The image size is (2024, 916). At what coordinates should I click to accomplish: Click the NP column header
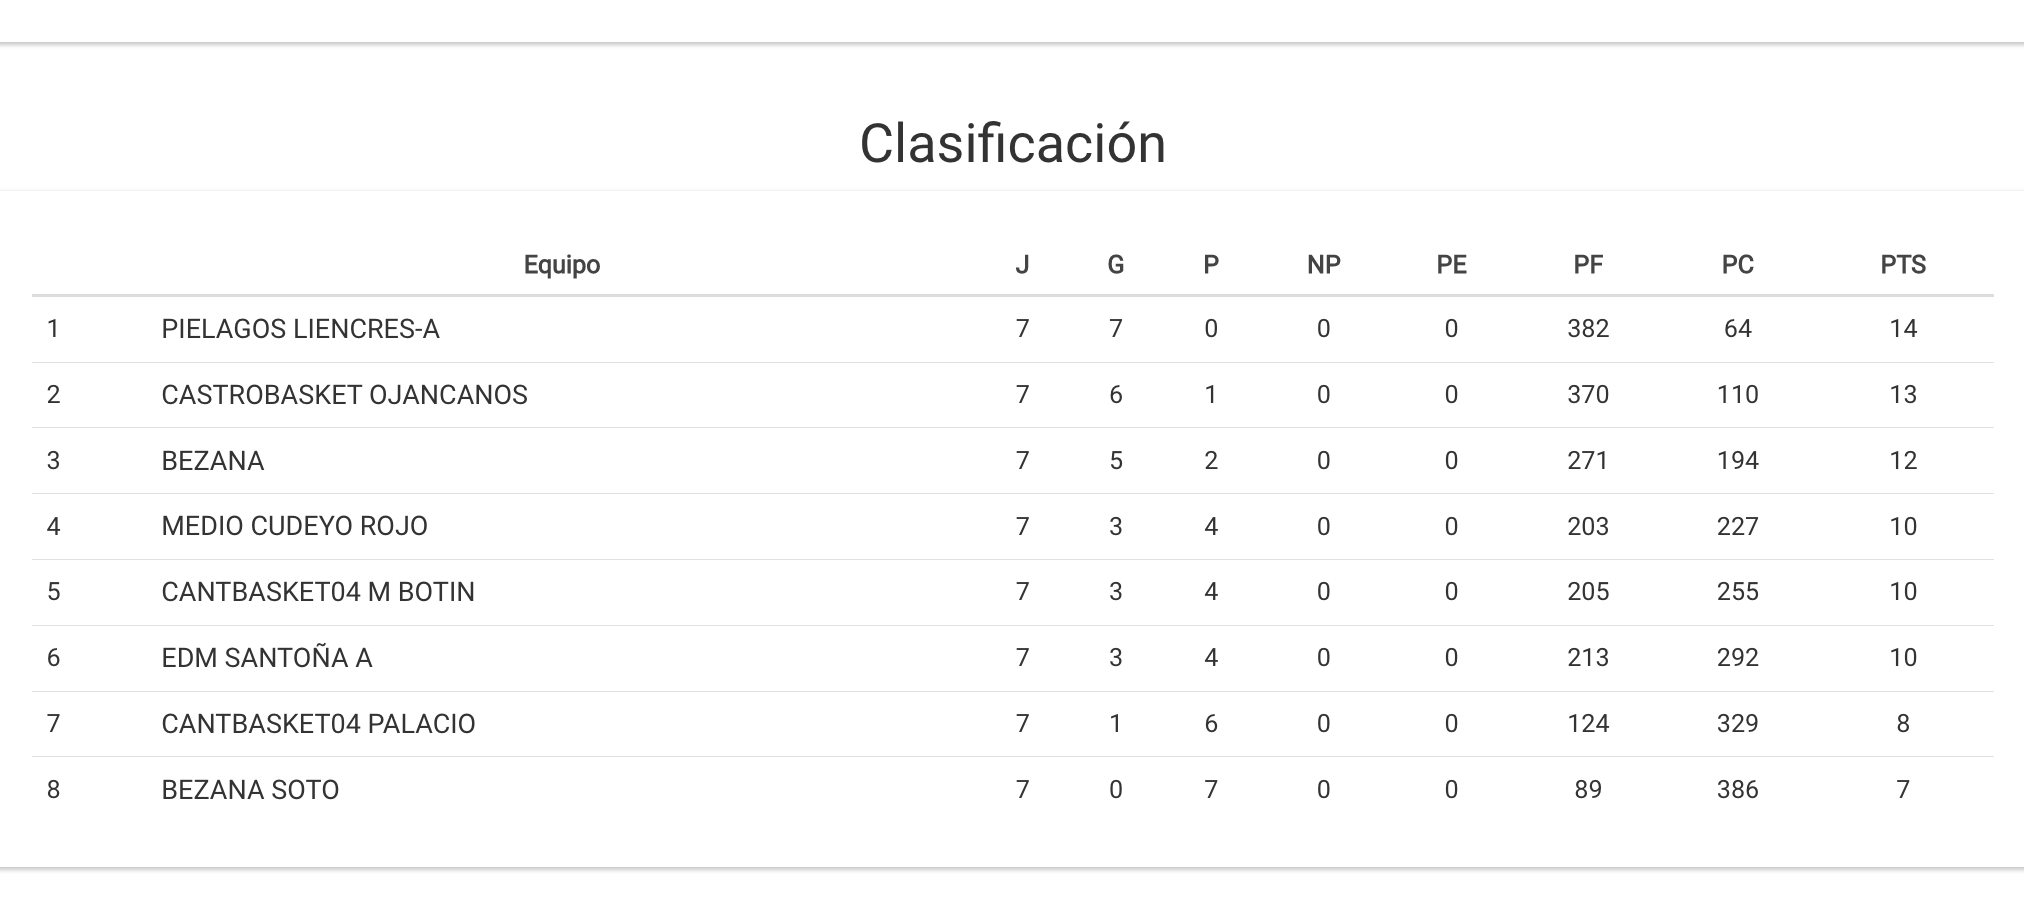[1323, 265]
